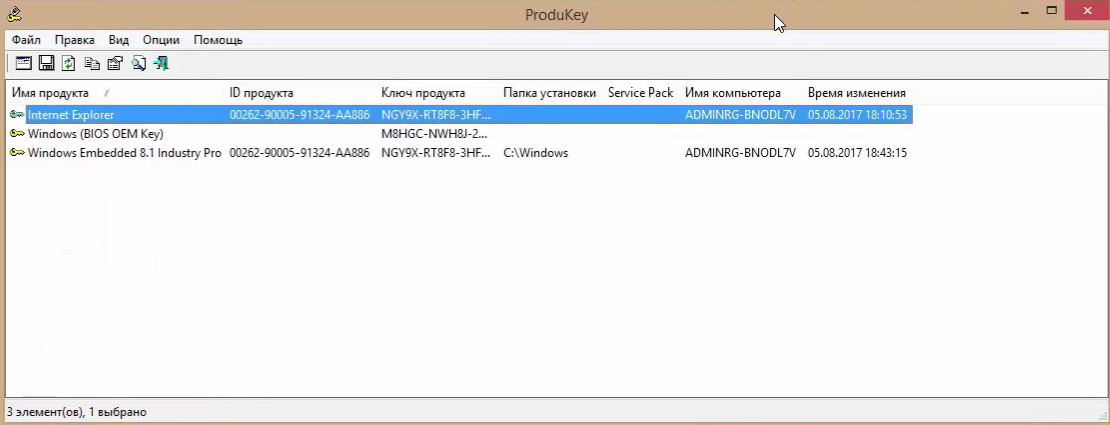Click the Select Source toolbar icon
Screen dimensions: 1110x425
(23, 64)
